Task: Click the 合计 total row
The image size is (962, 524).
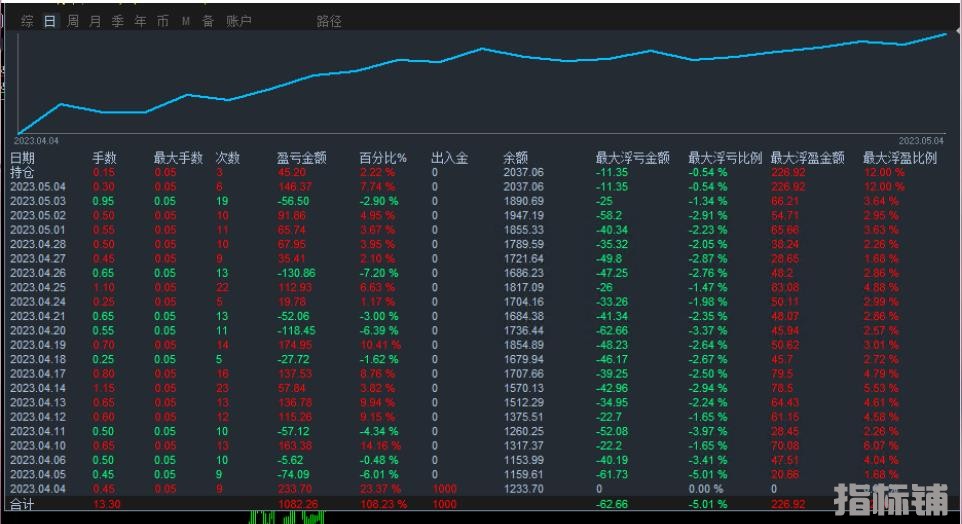Action: point(22,504)
